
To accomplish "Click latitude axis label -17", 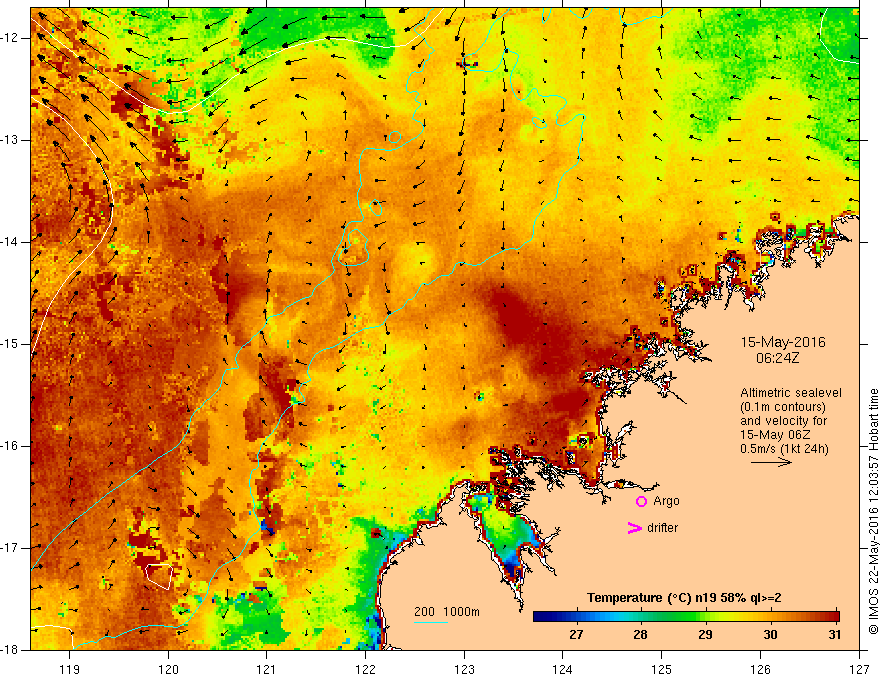I will point(11,548).
